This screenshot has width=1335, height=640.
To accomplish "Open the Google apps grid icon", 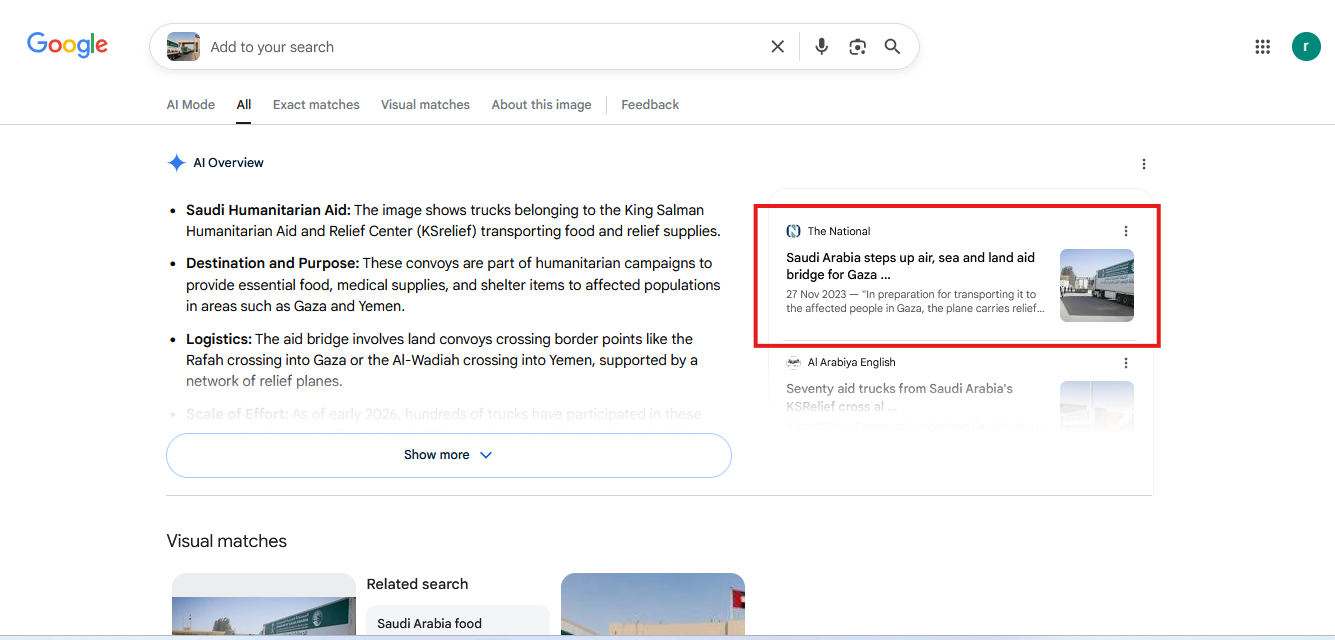I will pyautogui.click(x=1262, y=47).
